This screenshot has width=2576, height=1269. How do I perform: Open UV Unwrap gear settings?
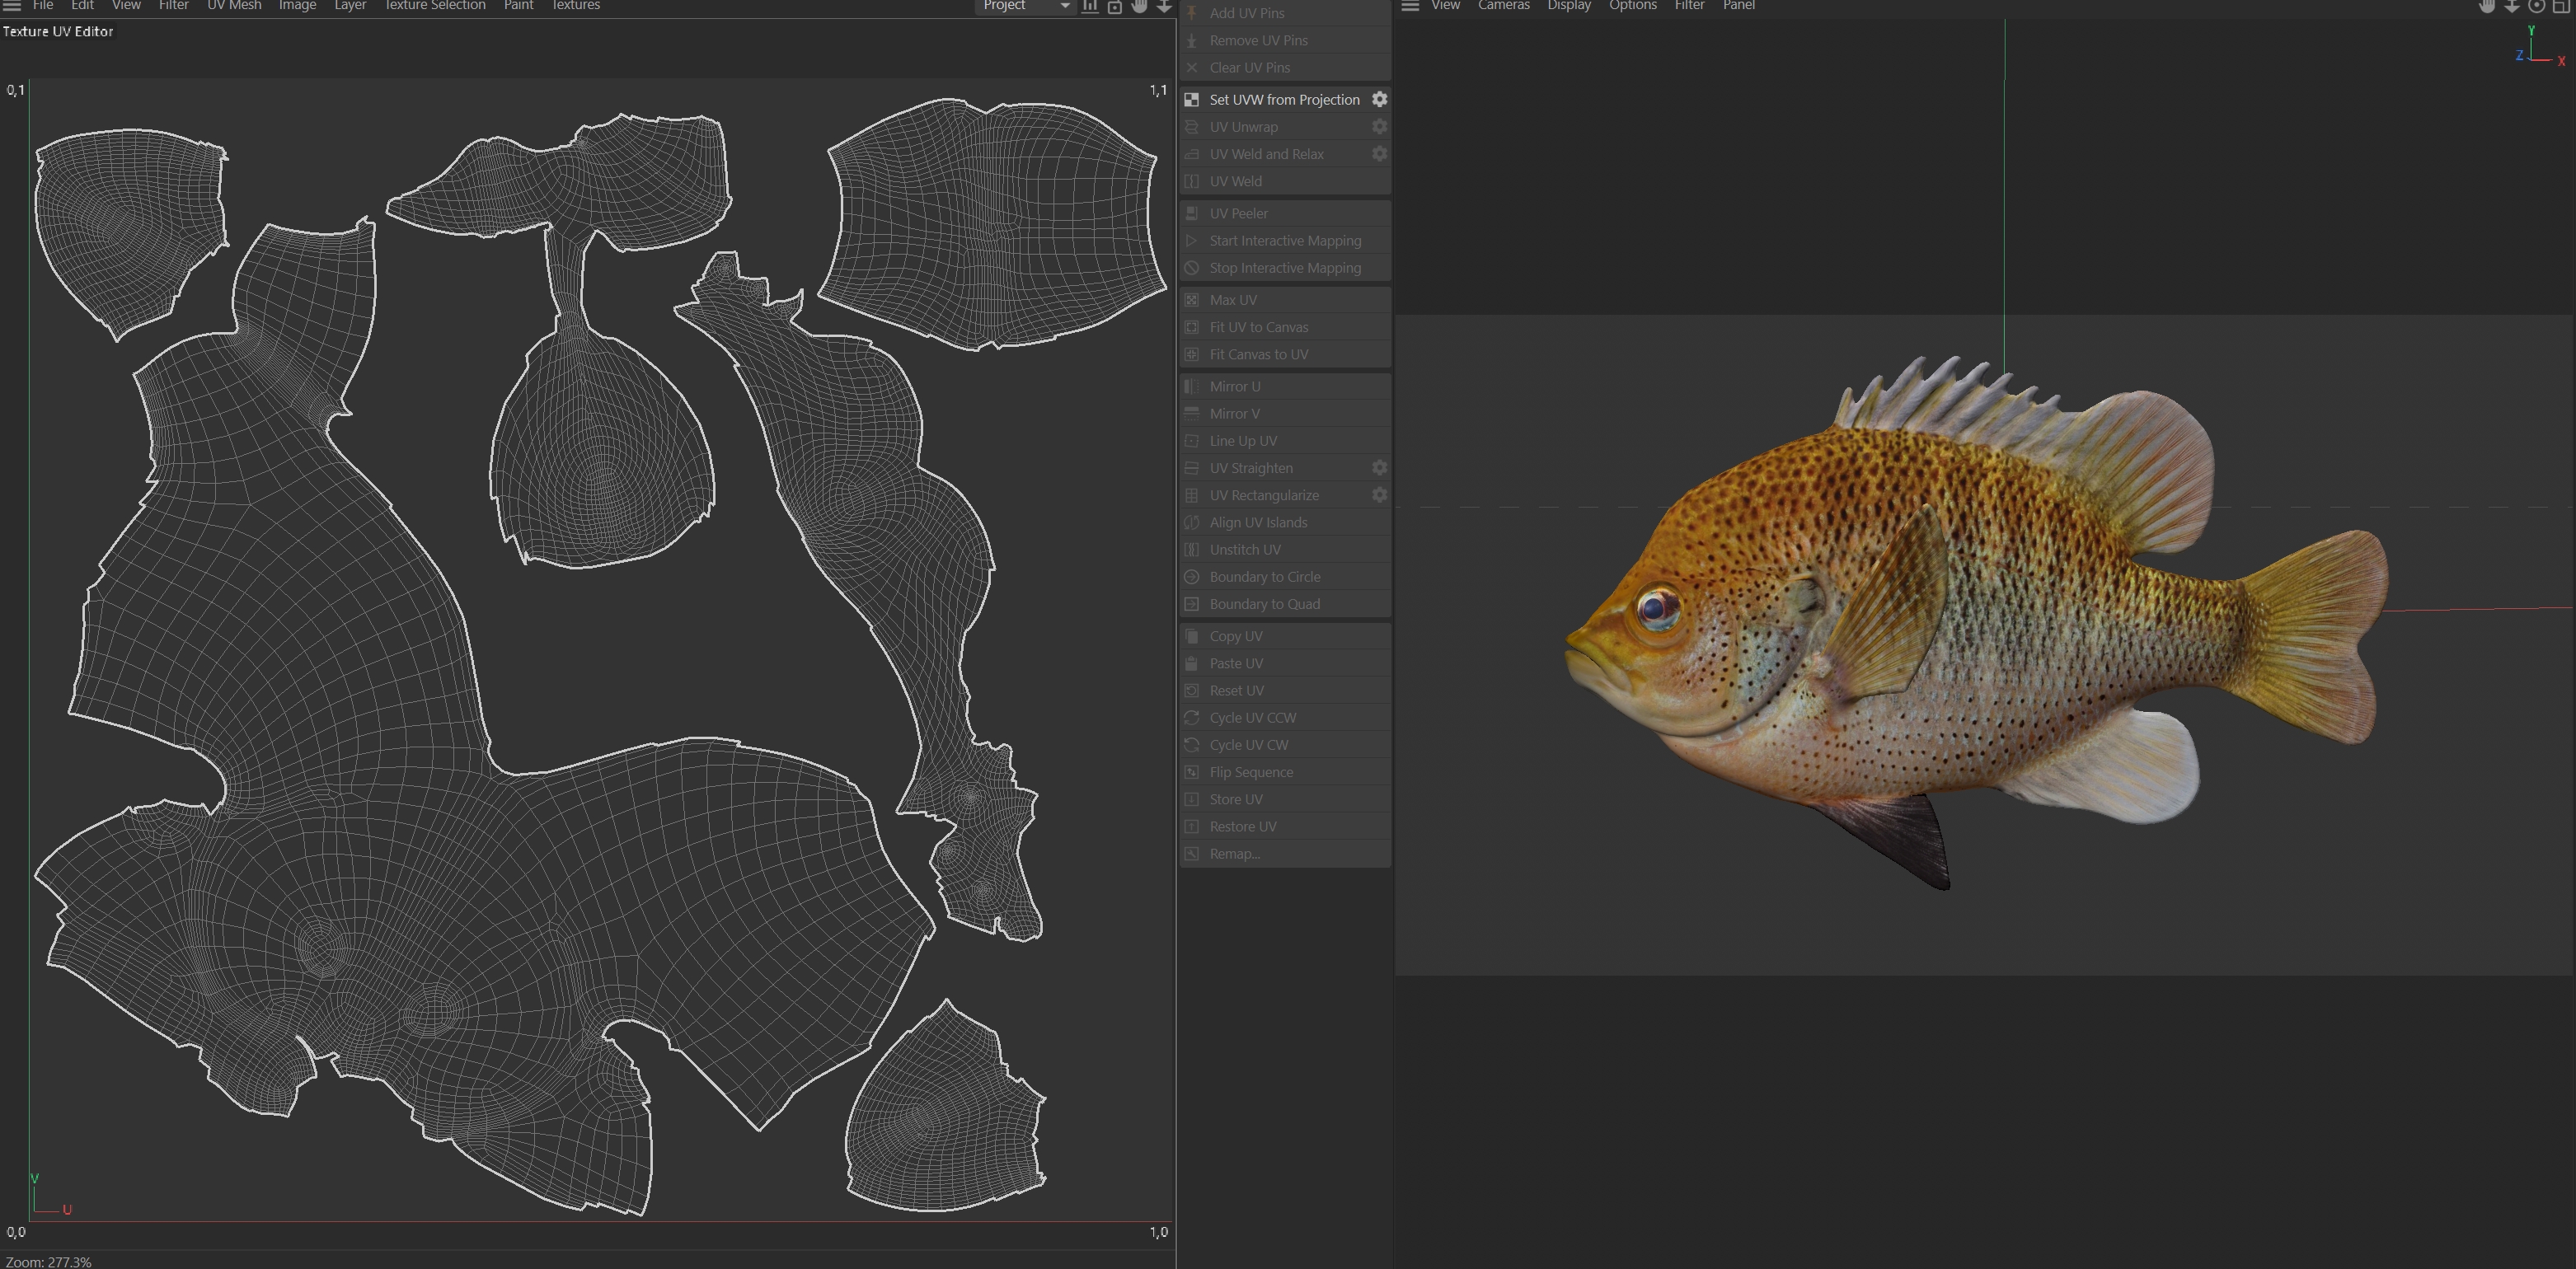coord(1379,126)
